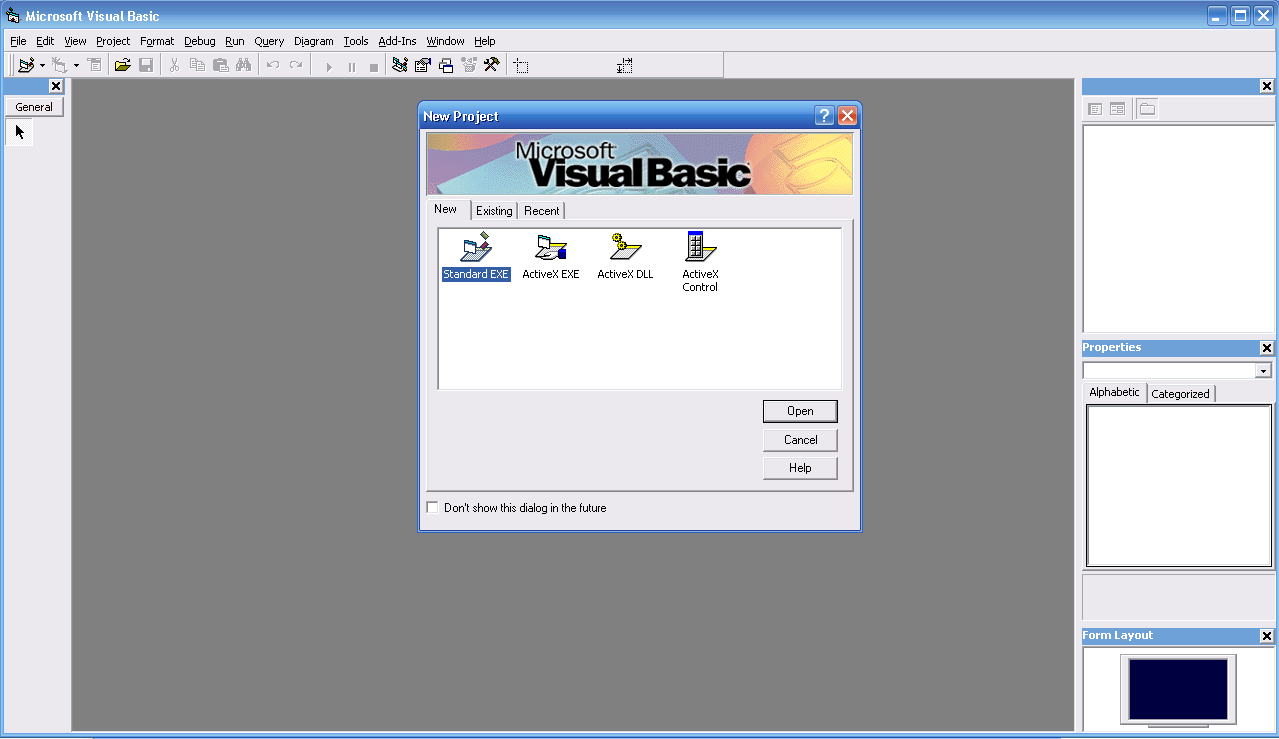
Task: Open the Window menu
Action: (445, 41)
